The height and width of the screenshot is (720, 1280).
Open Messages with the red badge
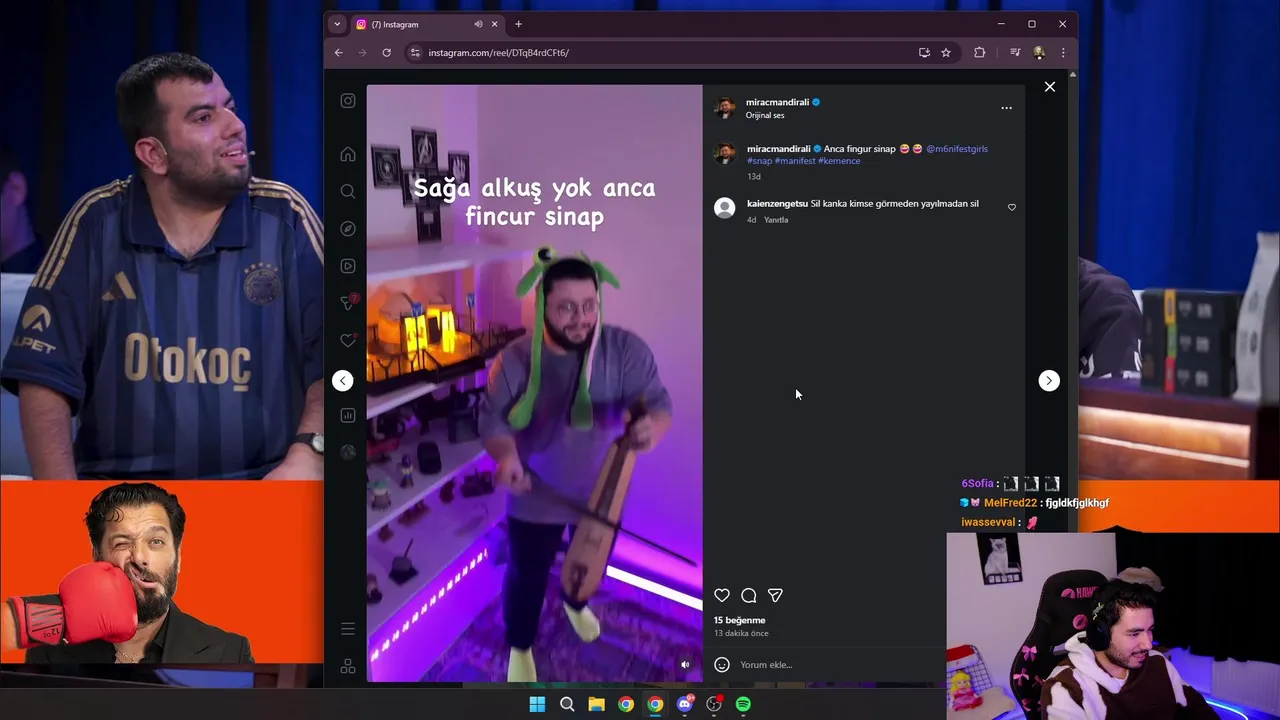(349, 302)
